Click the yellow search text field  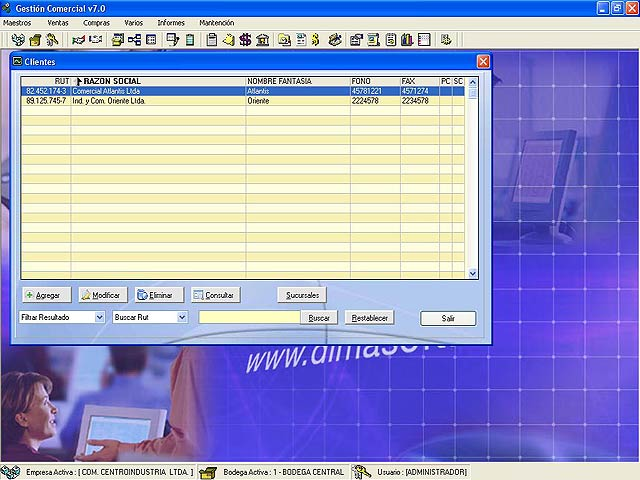249,317
